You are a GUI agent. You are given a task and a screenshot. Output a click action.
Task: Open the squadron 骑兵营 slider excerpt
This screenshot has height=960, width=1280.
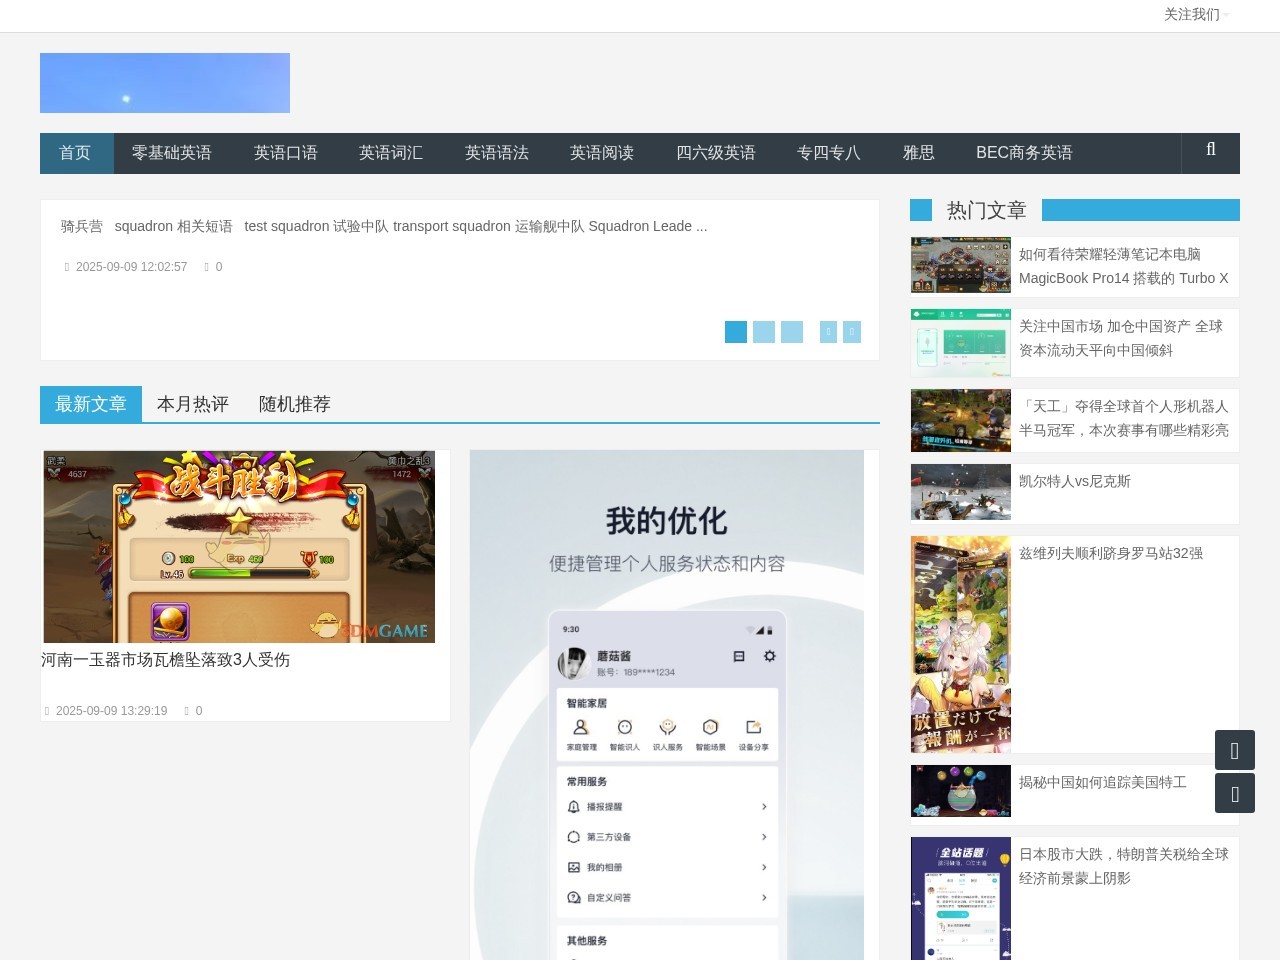(x=384, y=226)
